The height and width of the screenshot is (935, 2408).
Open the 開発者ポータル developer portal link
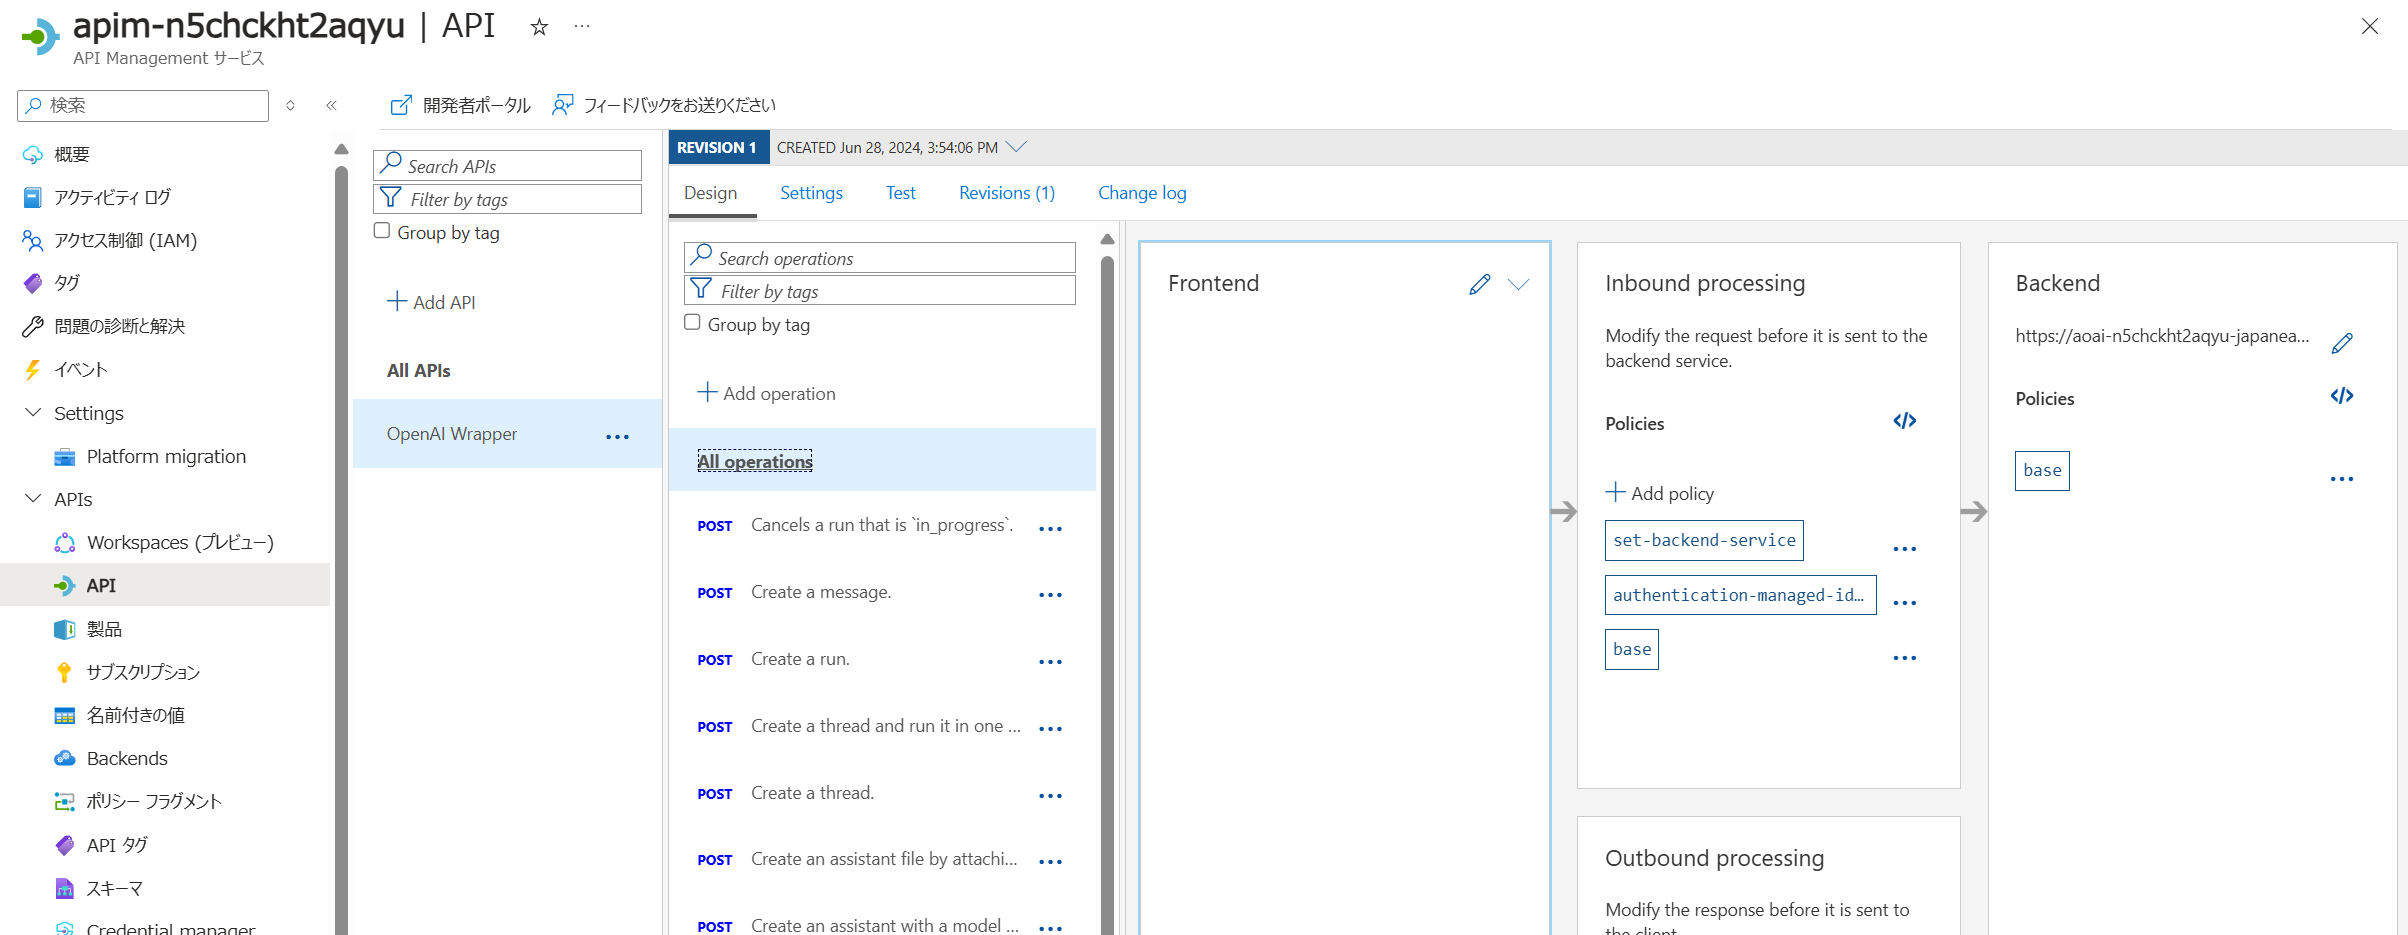coord(460,105)
